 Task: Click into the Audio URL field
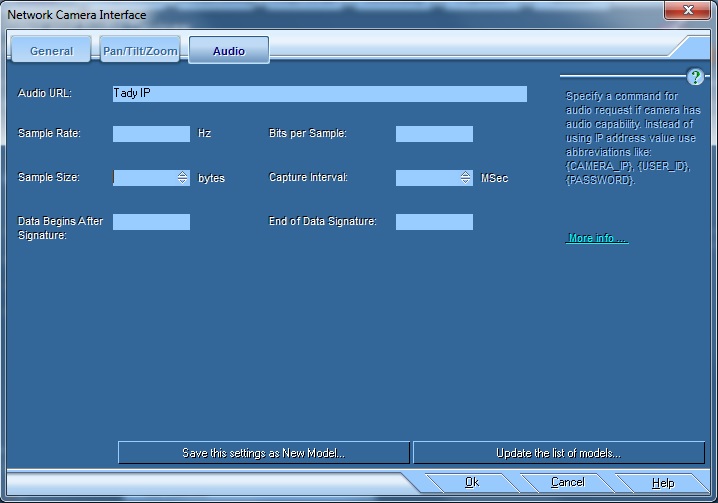click(320, 94)
